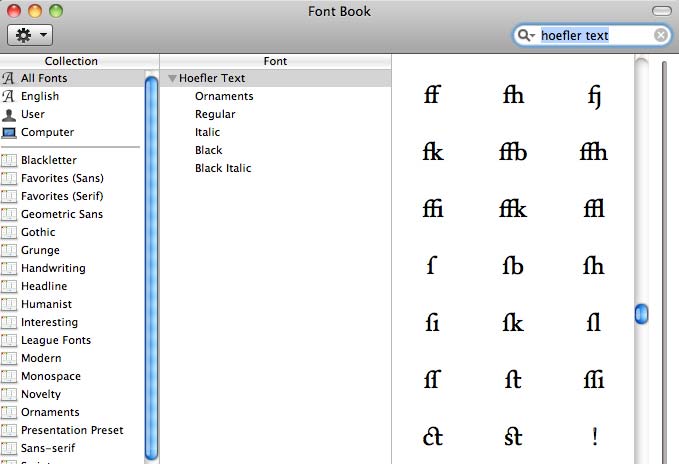679x464 pixels.
Task: Open the Favorites (Sans) collection
Action: point(72,178)
